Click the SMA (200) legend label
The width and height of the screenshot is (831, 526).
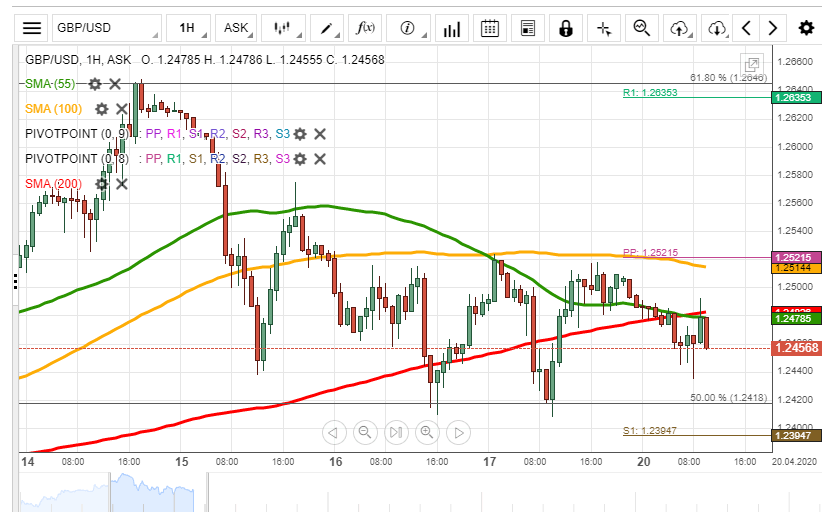tap(54, 184)
